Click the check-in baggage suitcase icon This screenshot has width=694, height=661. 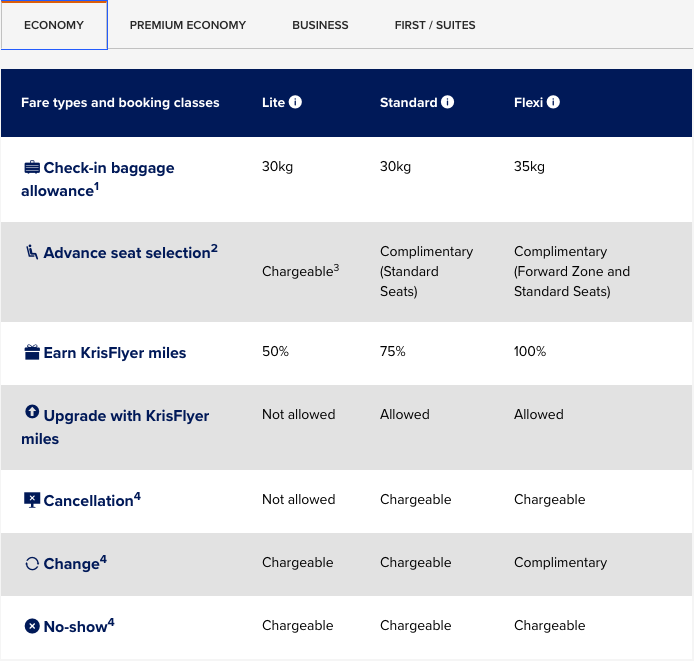click(32, 167)
